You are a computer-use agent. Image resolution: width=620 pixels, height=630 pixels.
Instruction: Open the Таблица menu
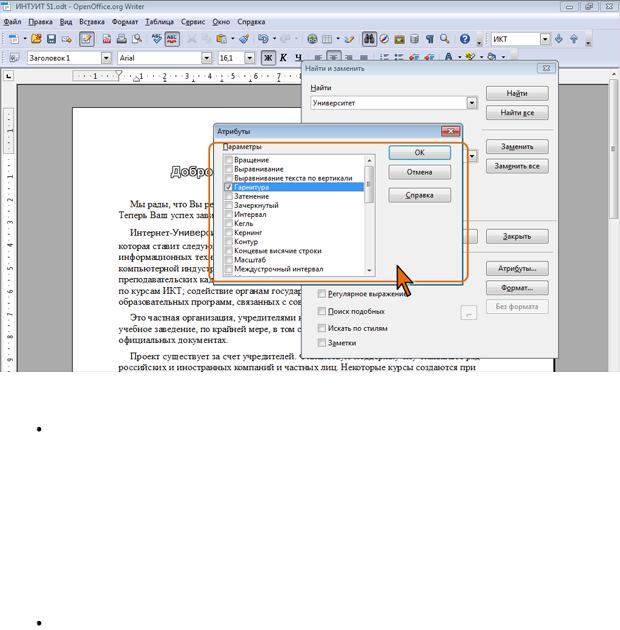point(160,22)
